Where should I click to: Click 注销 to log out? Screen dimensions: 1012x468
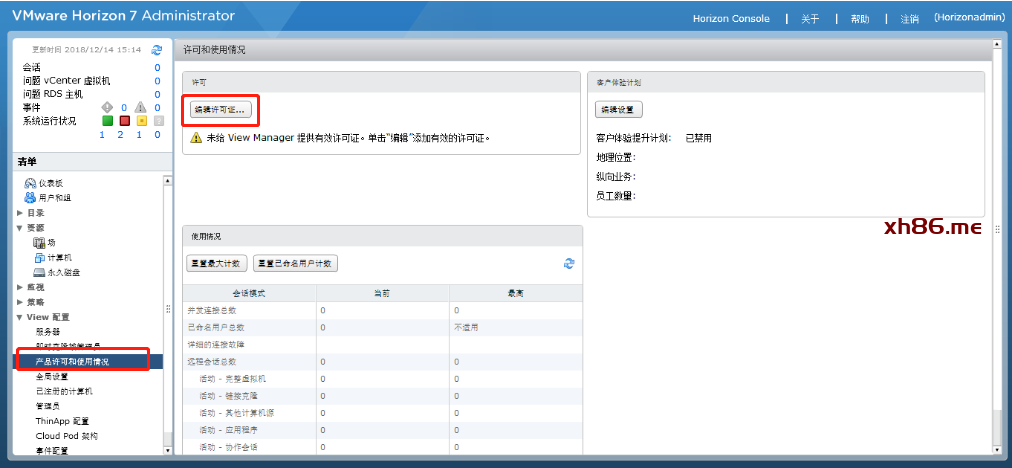909,18
